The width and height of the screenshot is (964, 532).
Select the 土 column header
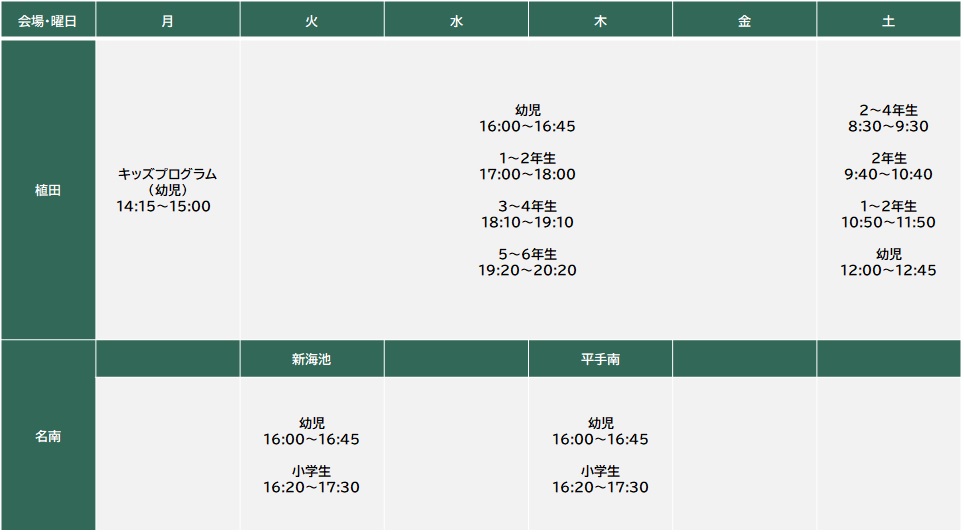888,20
